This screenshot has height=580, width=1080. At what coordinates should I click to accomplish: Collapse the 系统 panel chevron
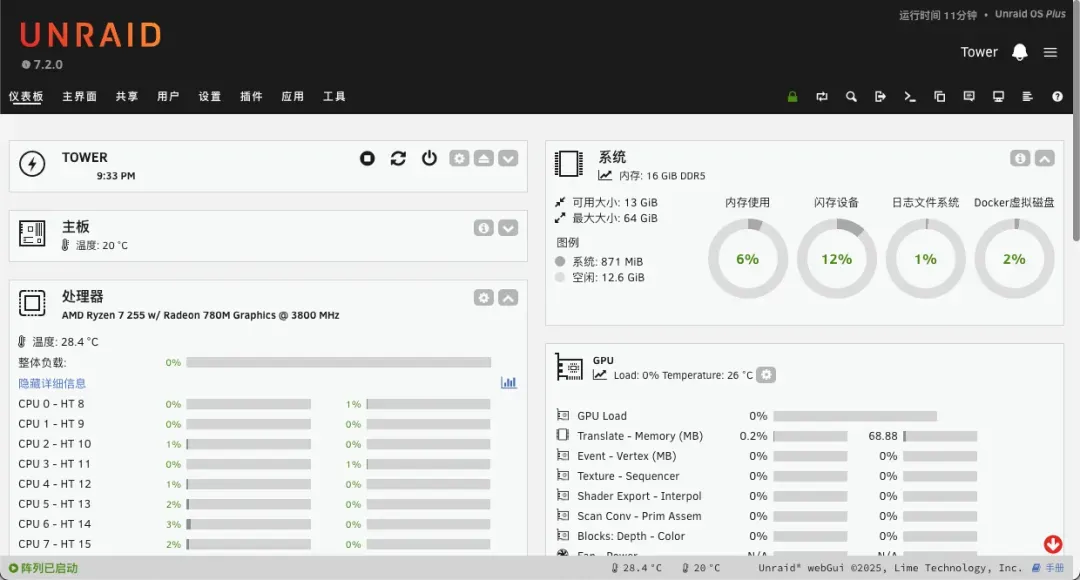(x=1044, y=158)
